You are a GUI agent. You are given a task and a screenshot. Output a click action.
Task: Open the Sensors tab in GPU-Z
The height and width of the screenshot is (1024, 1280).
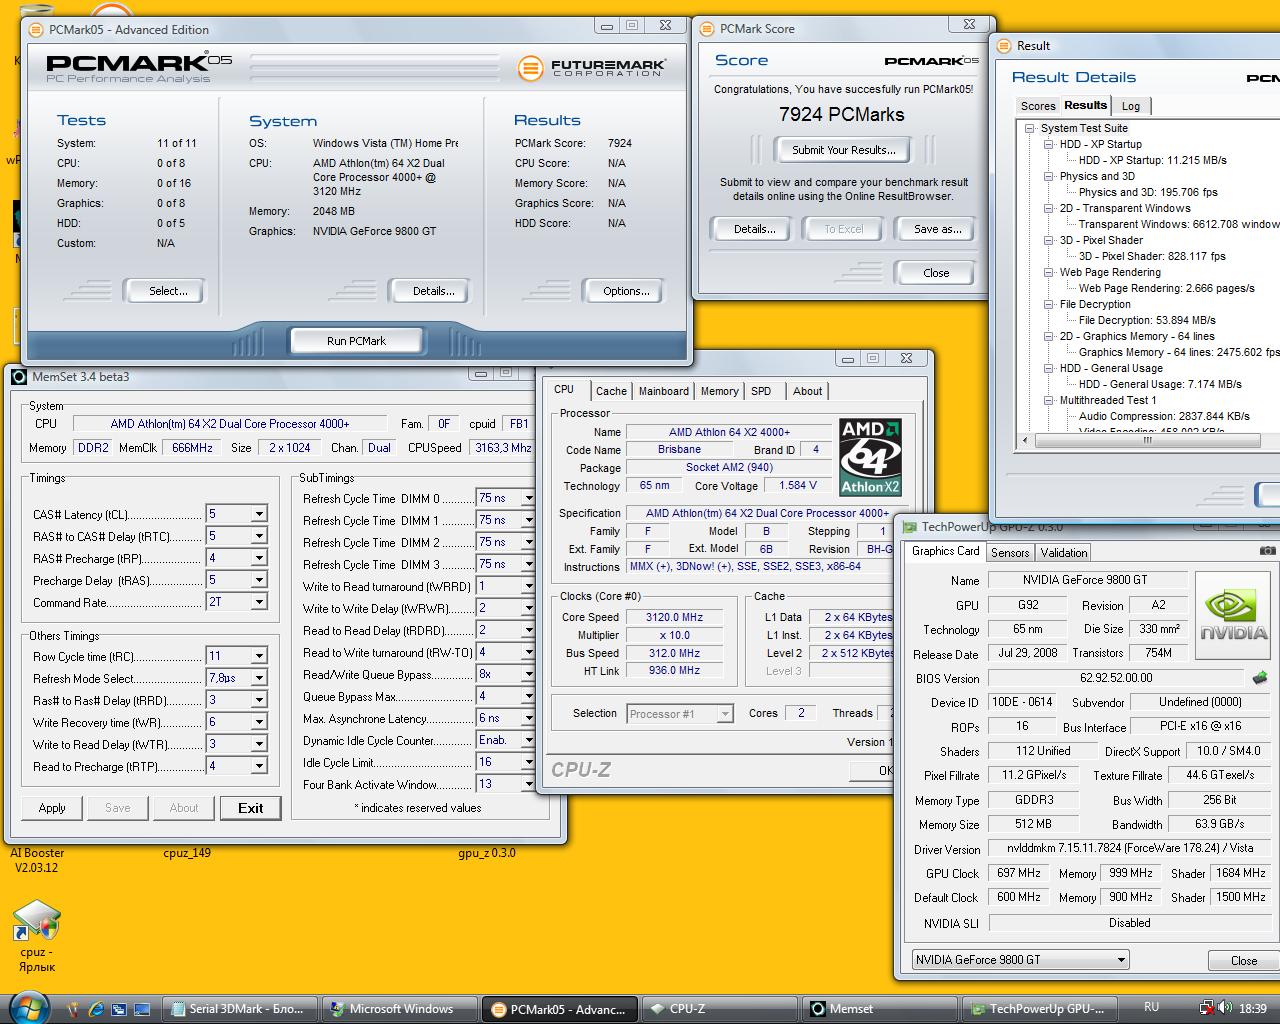click(x=1010, y=552)
